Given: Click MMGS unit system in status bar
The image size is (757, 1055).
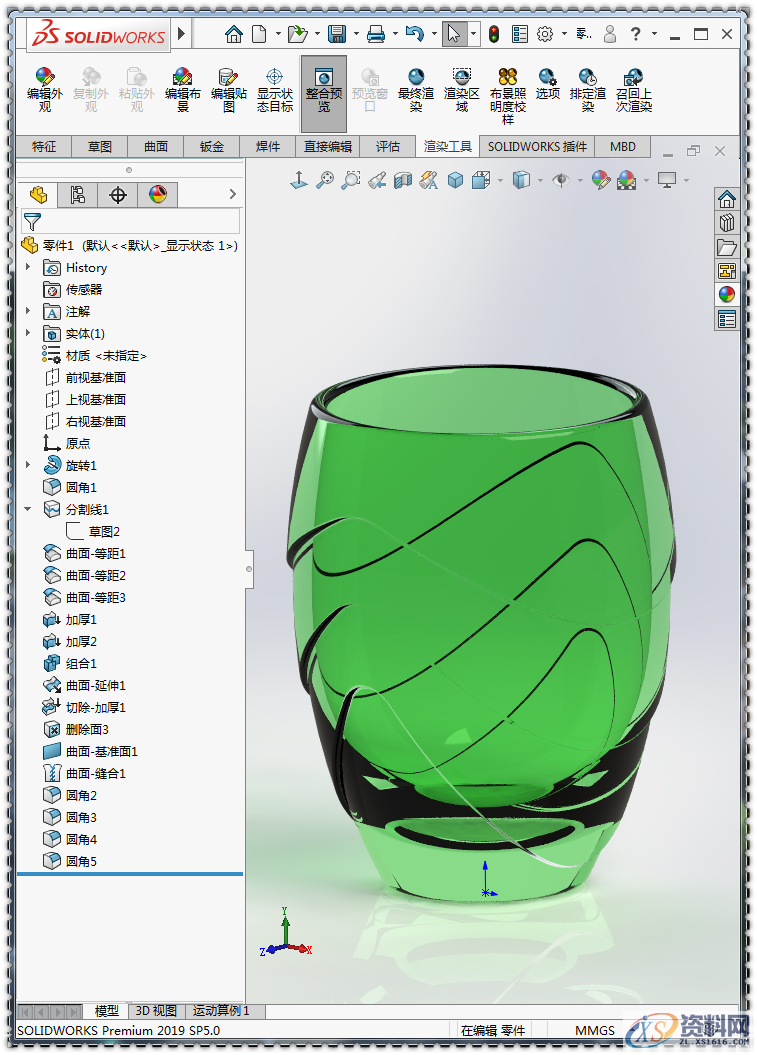Looking at the screenshot, I should (595, 1030).
